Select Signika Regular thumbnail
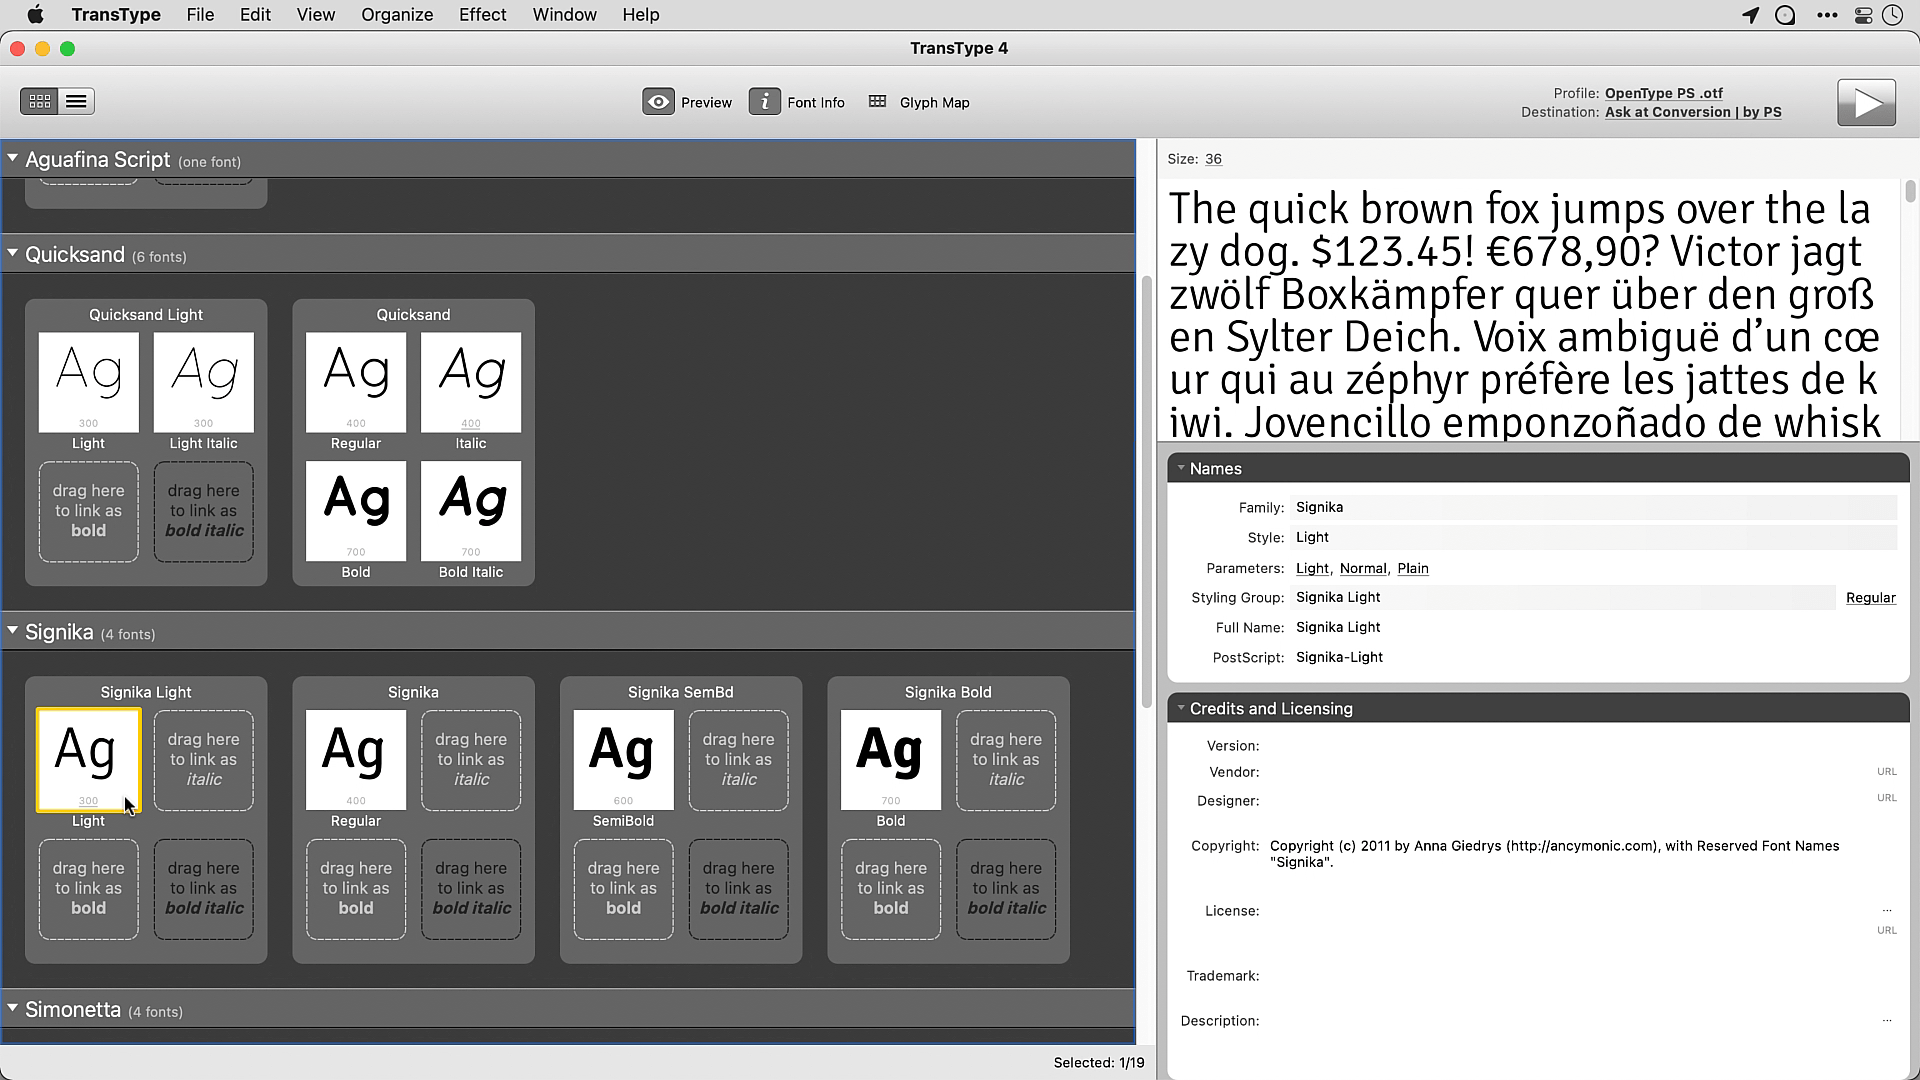The image size is (1920, 1080). pos(356,760)
